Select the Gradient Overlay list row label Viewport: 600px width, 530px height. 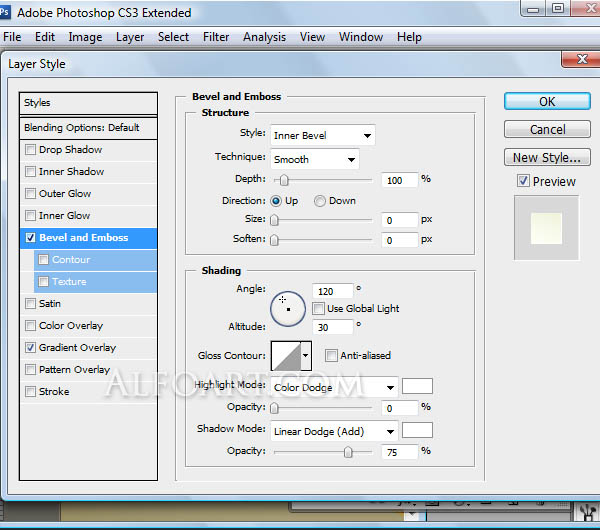[x=77, y=347]
